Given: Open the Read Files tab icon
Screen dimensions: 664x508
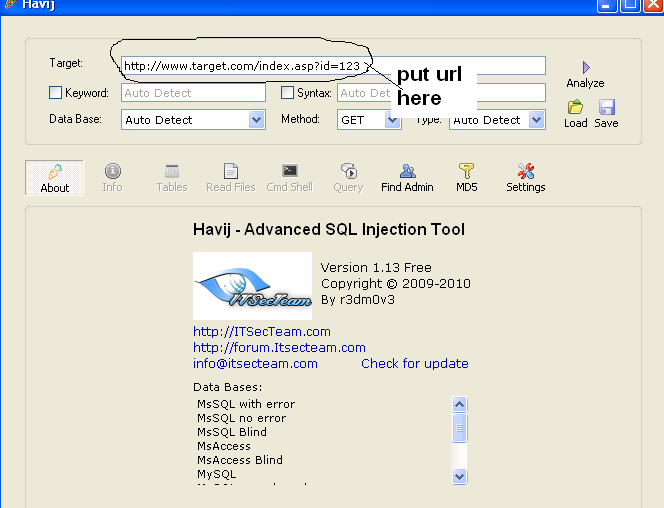Looking at the screenshot, I should pyautogui.click(x=231, y=171).
